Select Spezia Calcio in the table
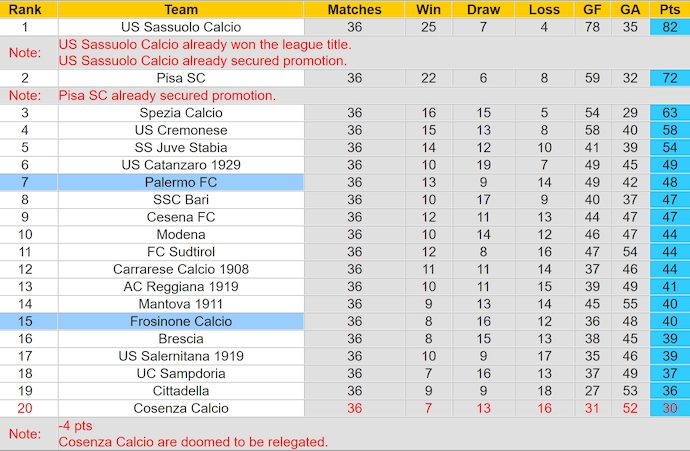The width and height of the screenshot is (690, 451). click(181, 113)
